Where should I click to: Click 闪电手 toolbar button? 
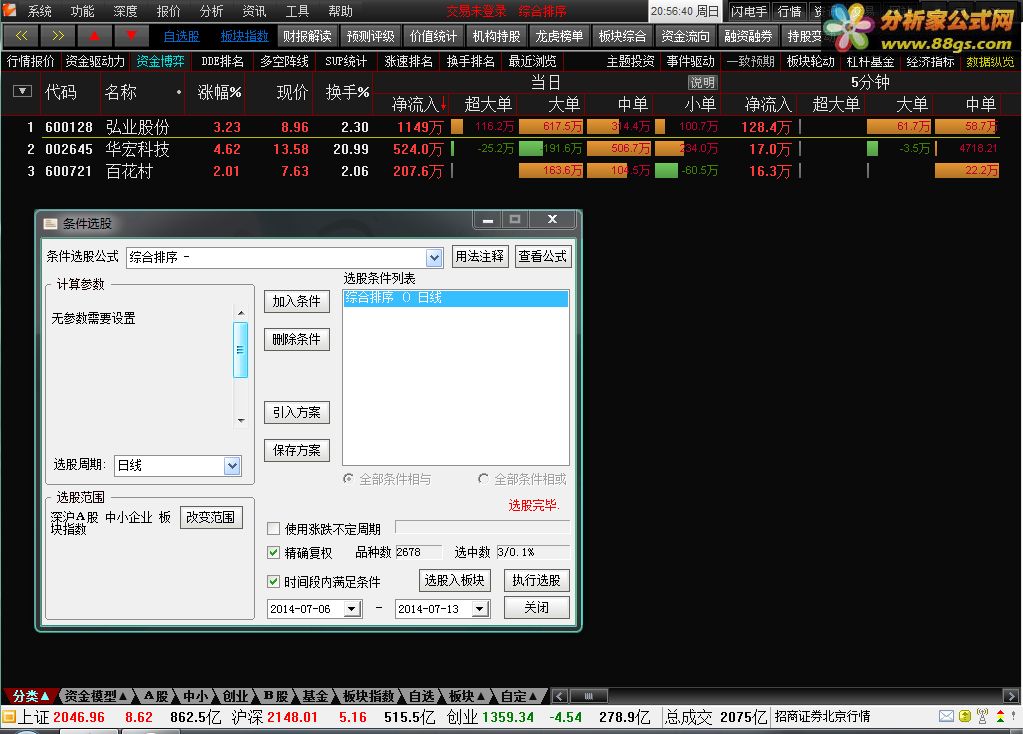pyautogui.click(x=749, y=11)
